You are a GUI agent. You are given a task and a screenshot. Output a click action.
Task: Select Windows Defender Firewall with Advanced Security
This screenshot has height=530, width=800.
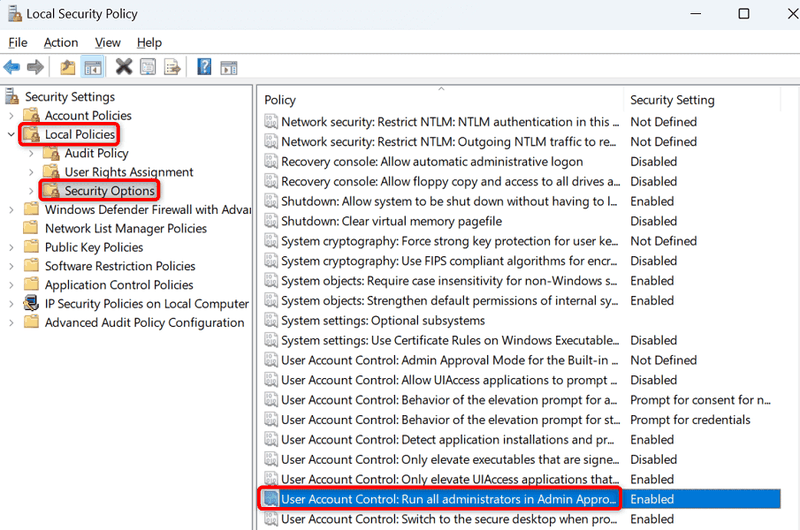[x=148, y=210]
